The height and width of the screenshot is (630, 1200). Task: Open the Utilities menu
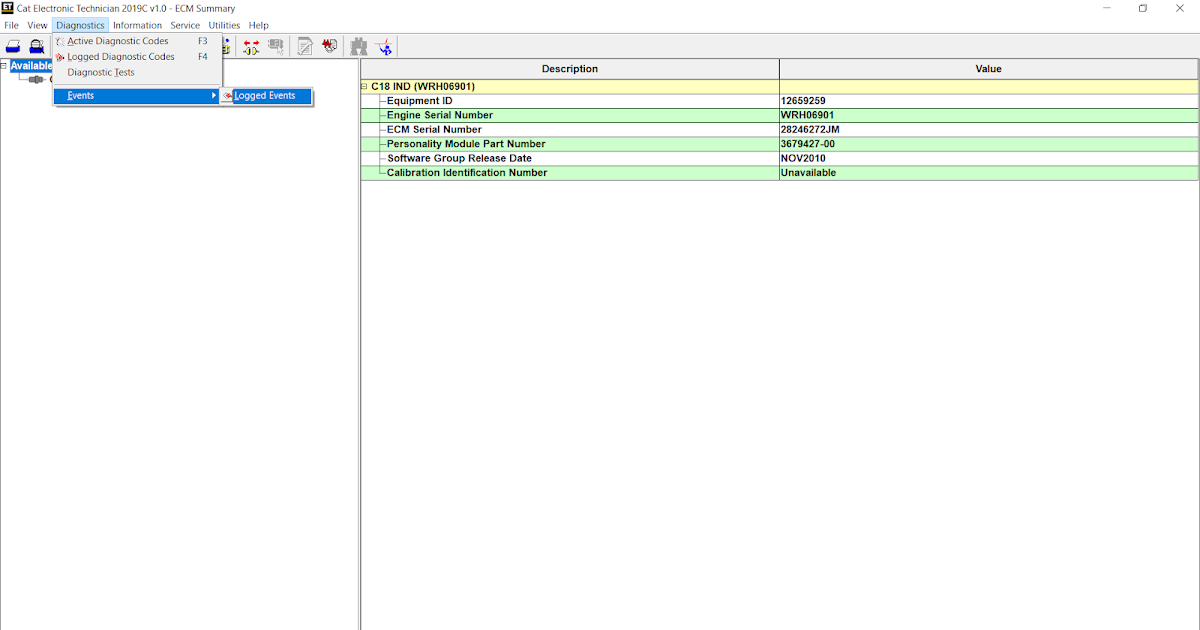click(224, 25)
